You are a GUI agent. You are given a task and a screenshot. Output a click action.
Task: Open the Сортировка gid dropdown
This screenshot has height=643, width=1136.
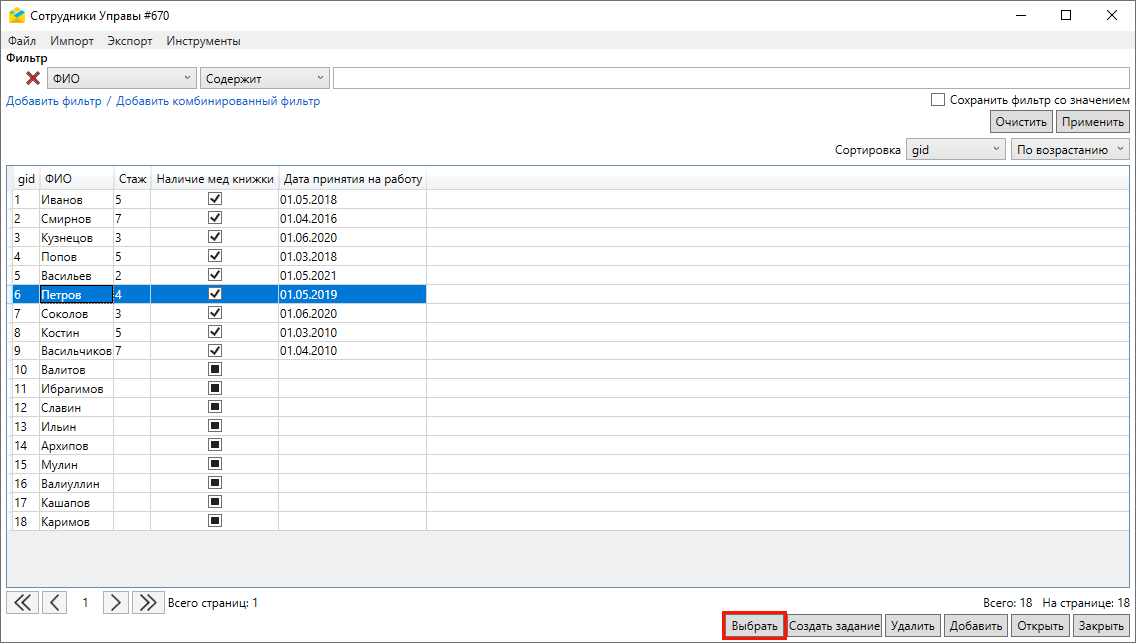[955, 150]
